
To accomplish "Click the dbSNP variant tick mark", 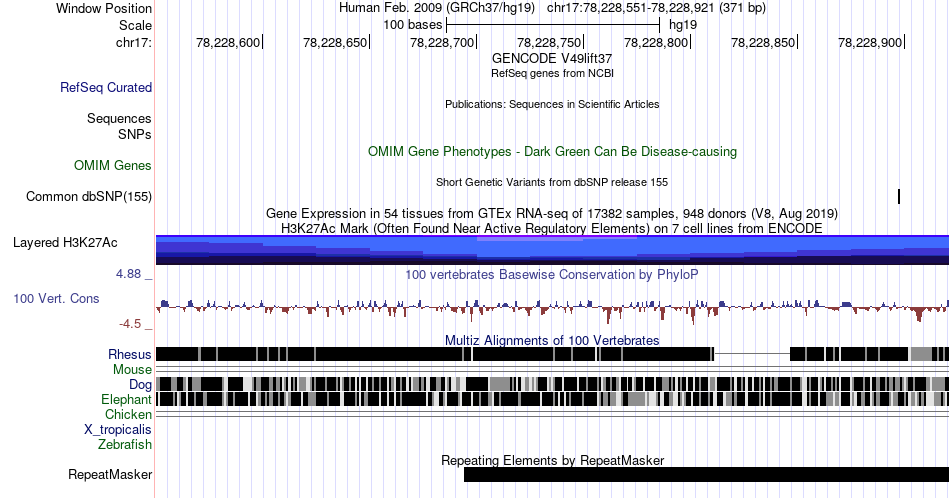I will (x=899, y=196).
